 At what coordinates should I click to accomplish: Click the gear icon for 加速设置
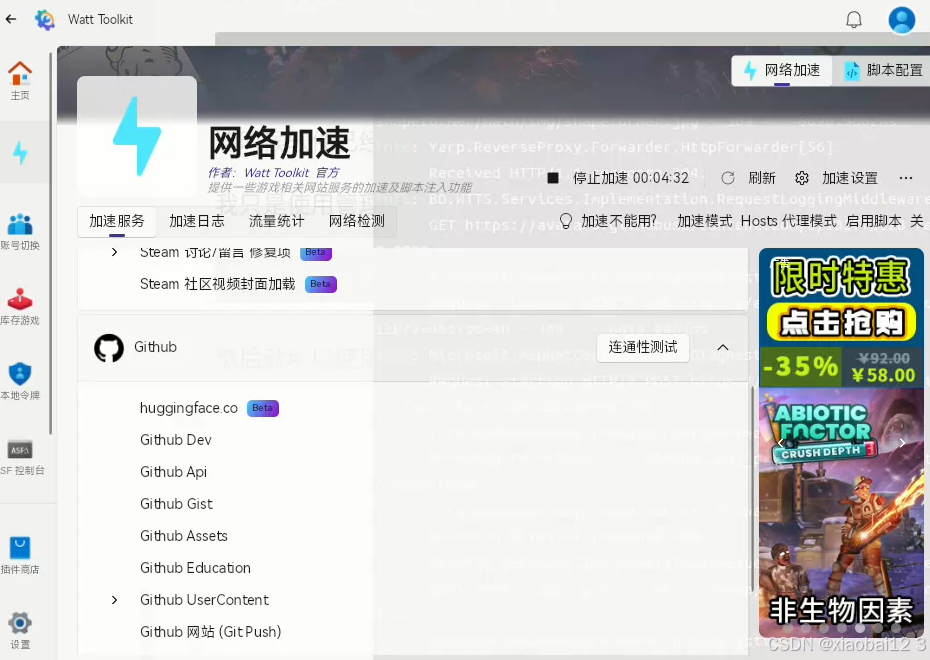tap(802, 178)
